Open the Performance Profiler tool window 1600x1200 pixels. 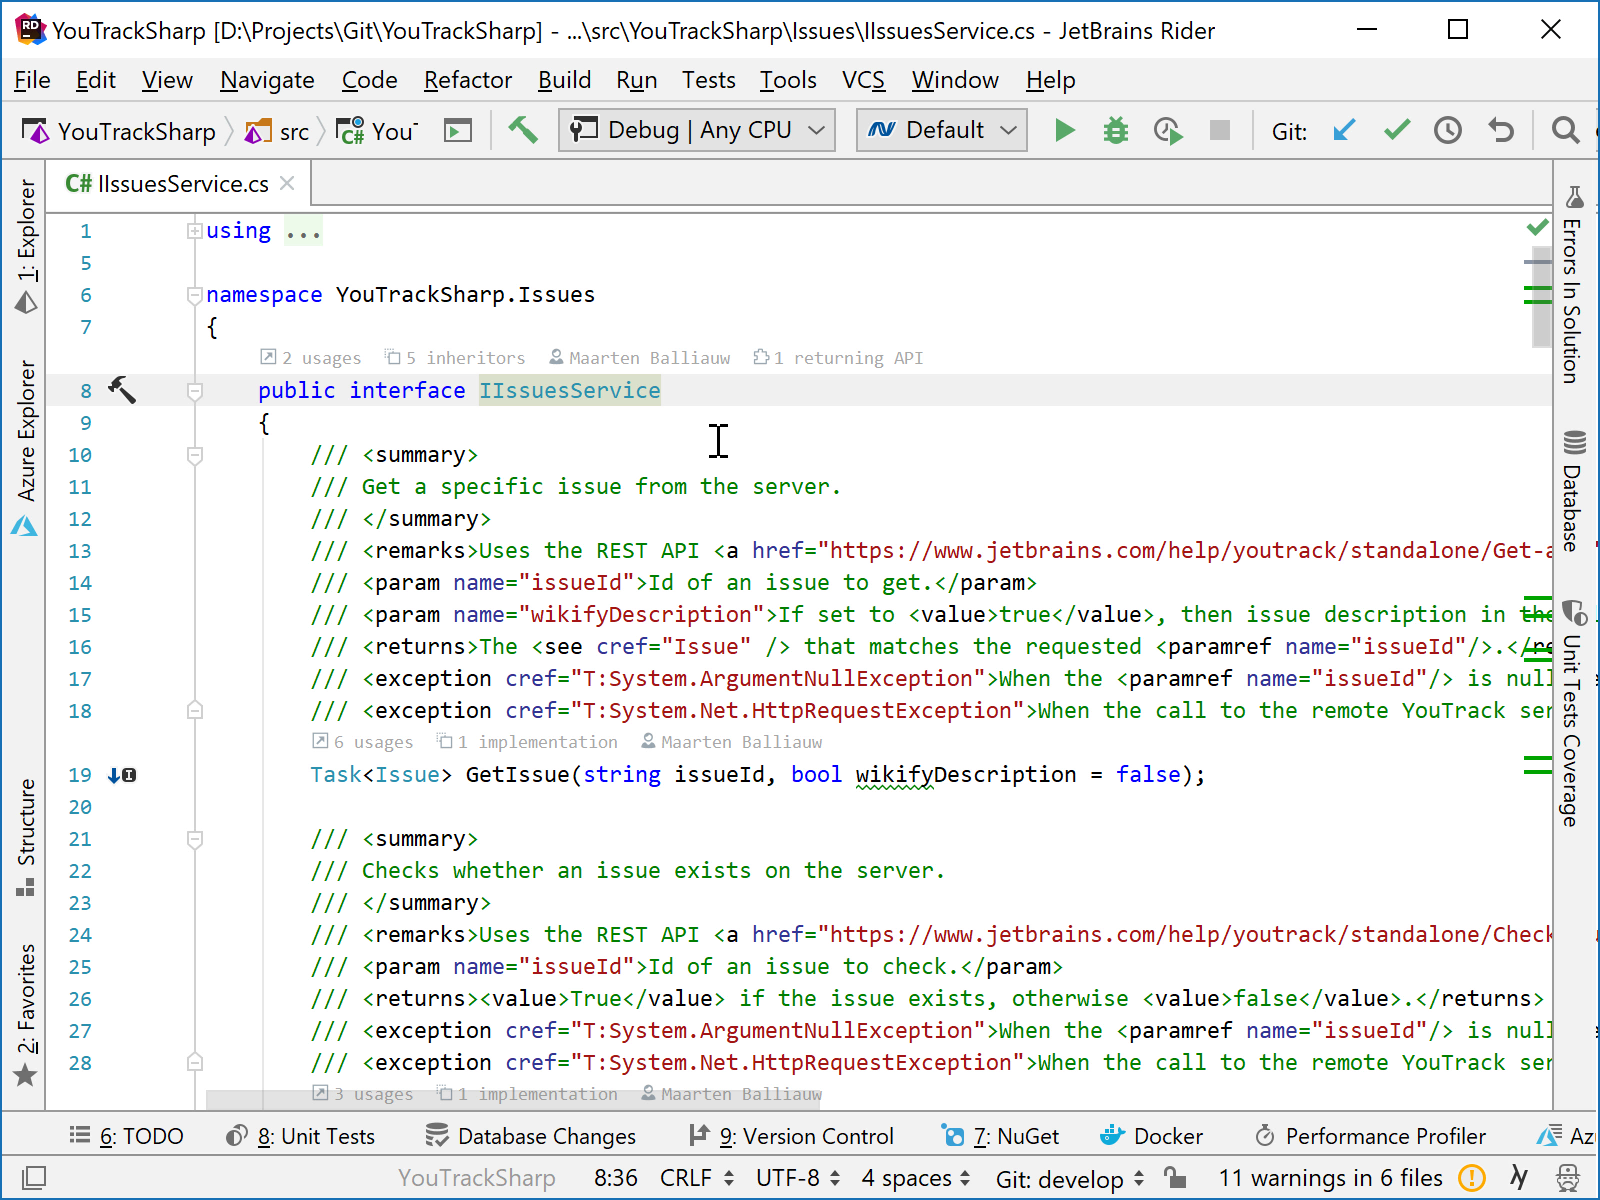point(1370,1136)
